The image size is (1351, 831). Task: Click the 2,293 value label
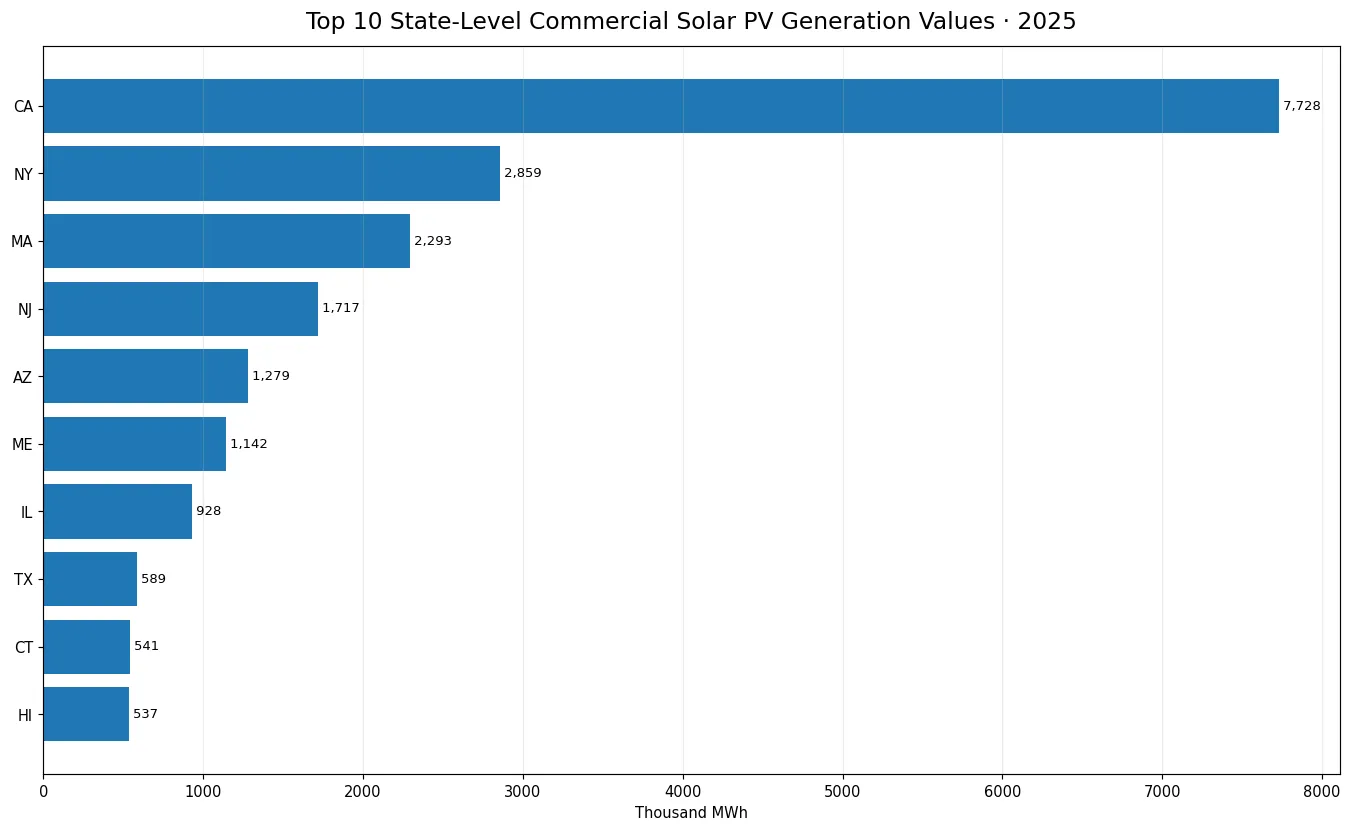coord(433,241)
